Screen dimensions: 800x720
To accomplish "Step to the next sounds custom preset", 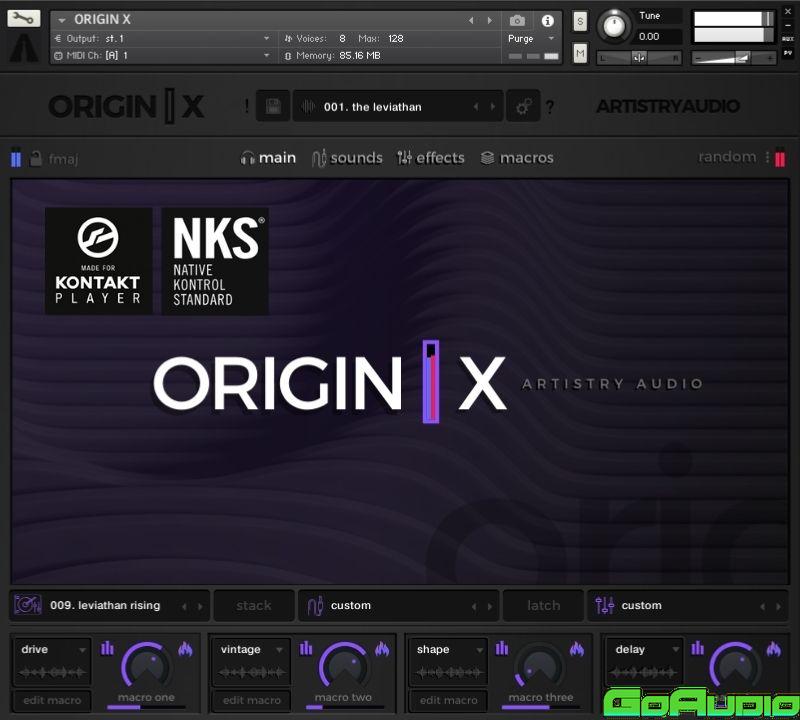I will coord(490,606).
